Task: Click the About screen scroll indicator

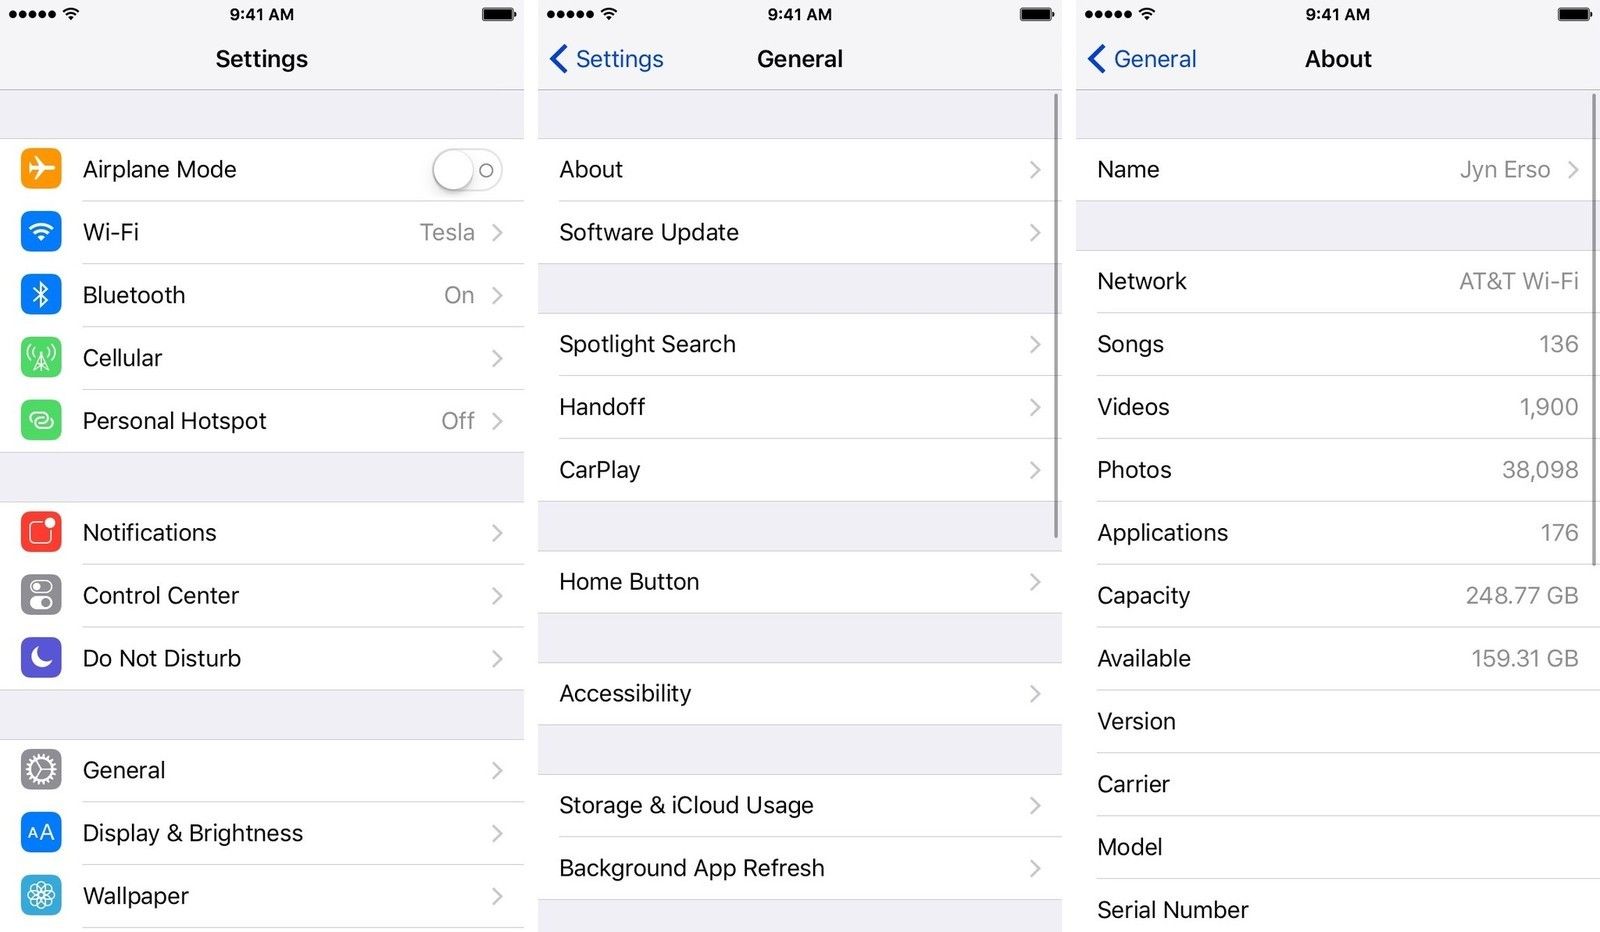Action: [x=1595, y=330]
